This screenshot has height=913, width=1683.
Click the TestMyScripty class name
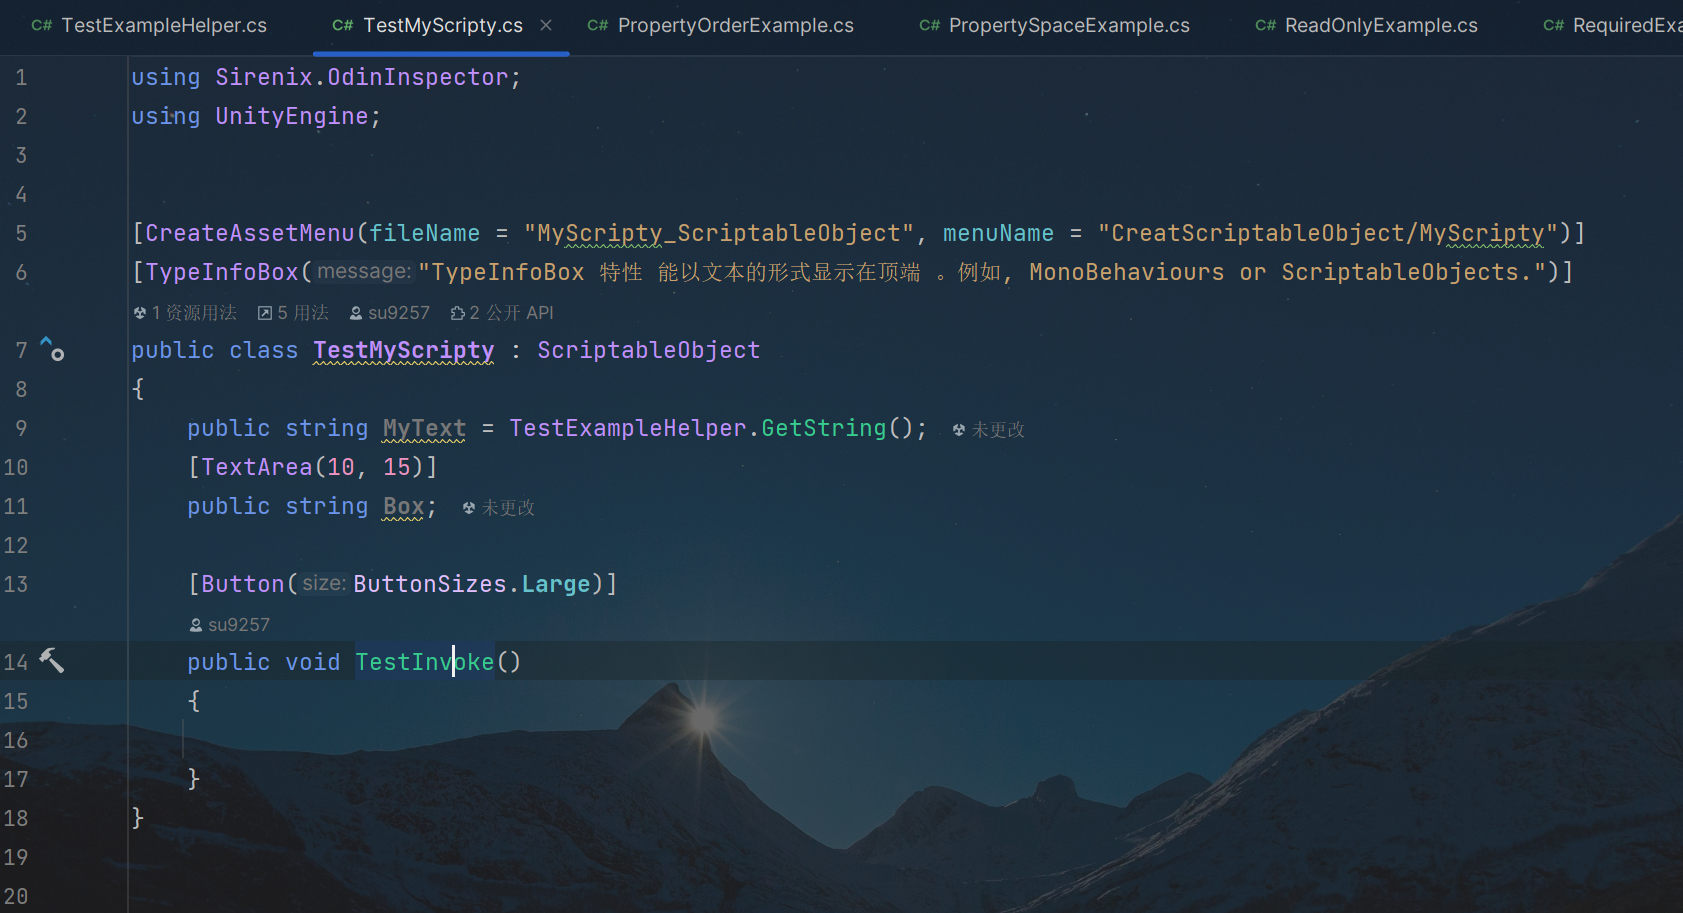404,350
